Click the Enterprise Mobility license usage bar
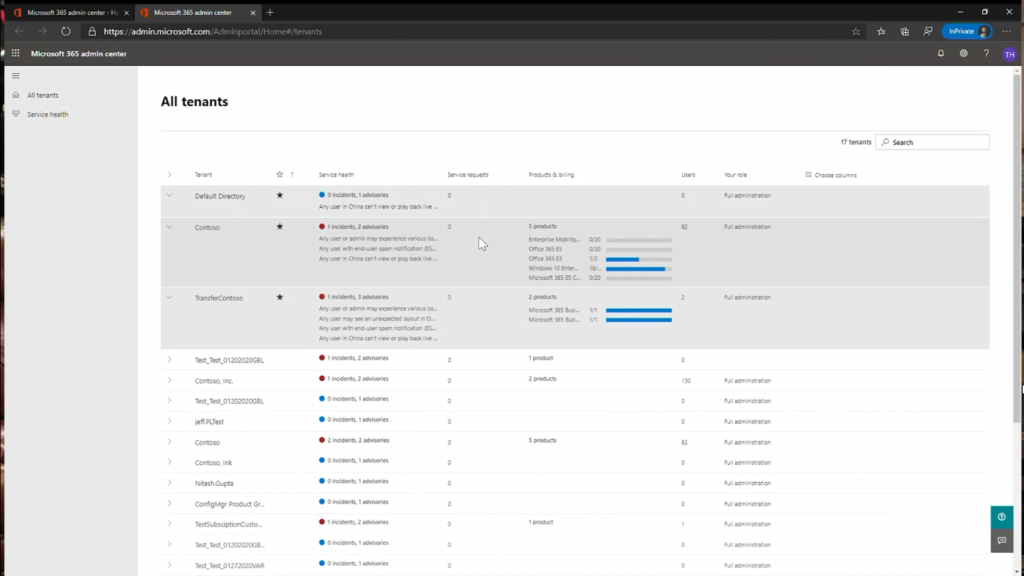 click(639, 240)
